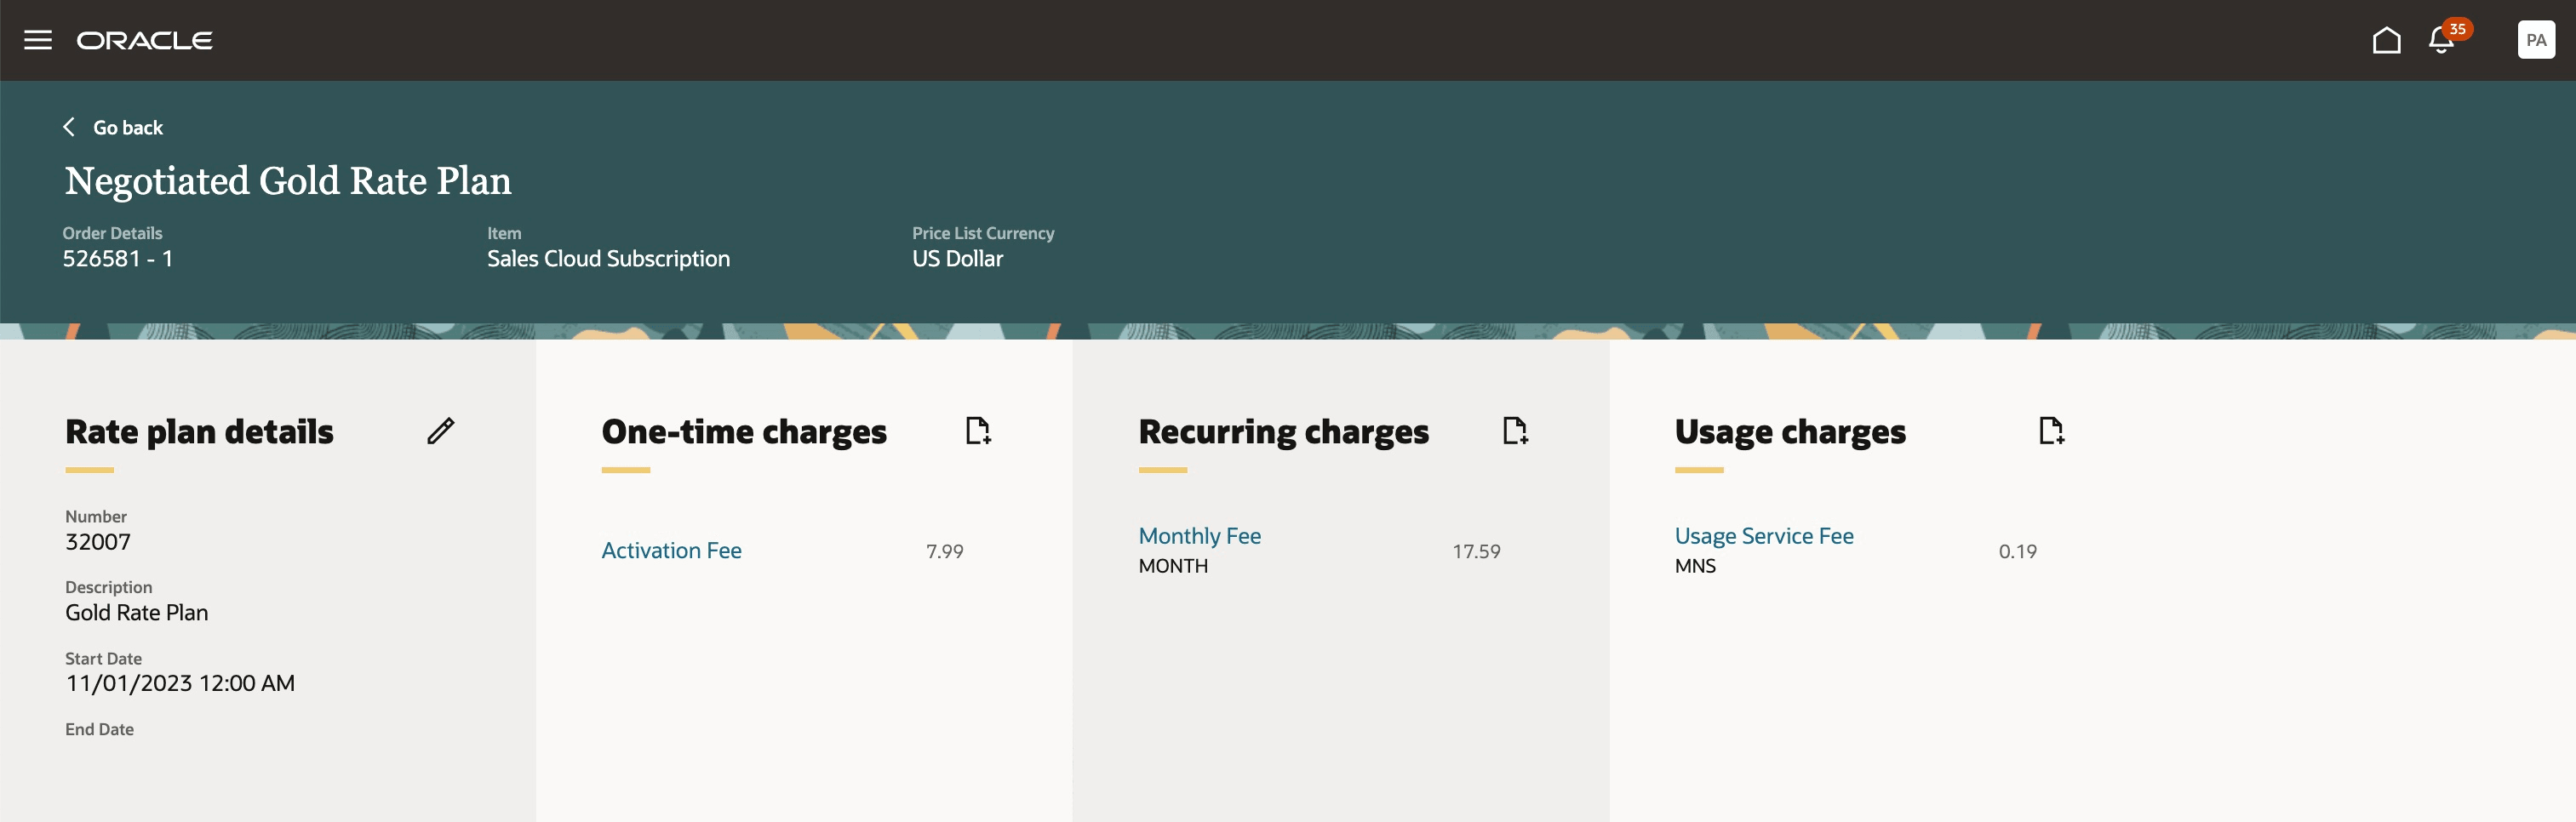Click the End Date label

(99, 729)
